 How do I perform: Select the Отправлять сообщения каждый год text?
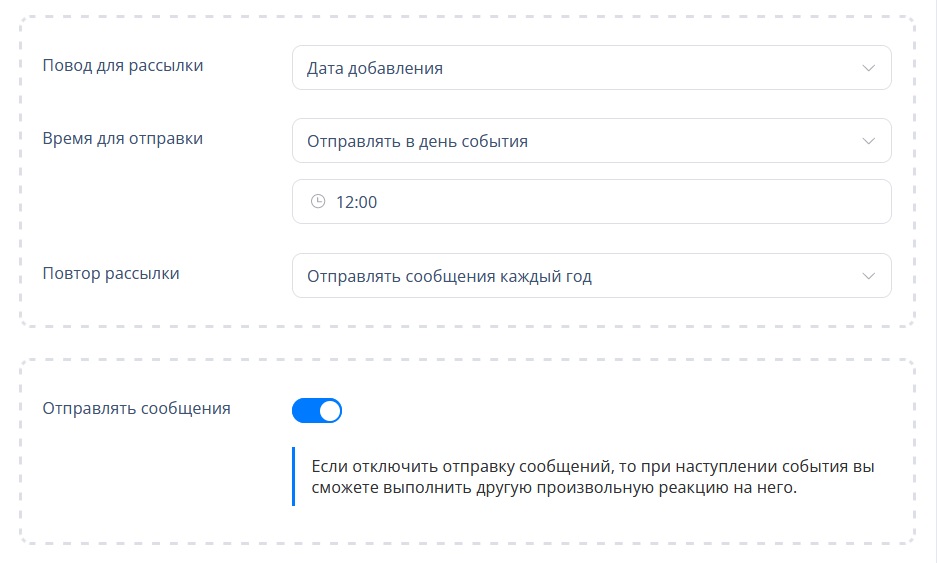point(449,277)
